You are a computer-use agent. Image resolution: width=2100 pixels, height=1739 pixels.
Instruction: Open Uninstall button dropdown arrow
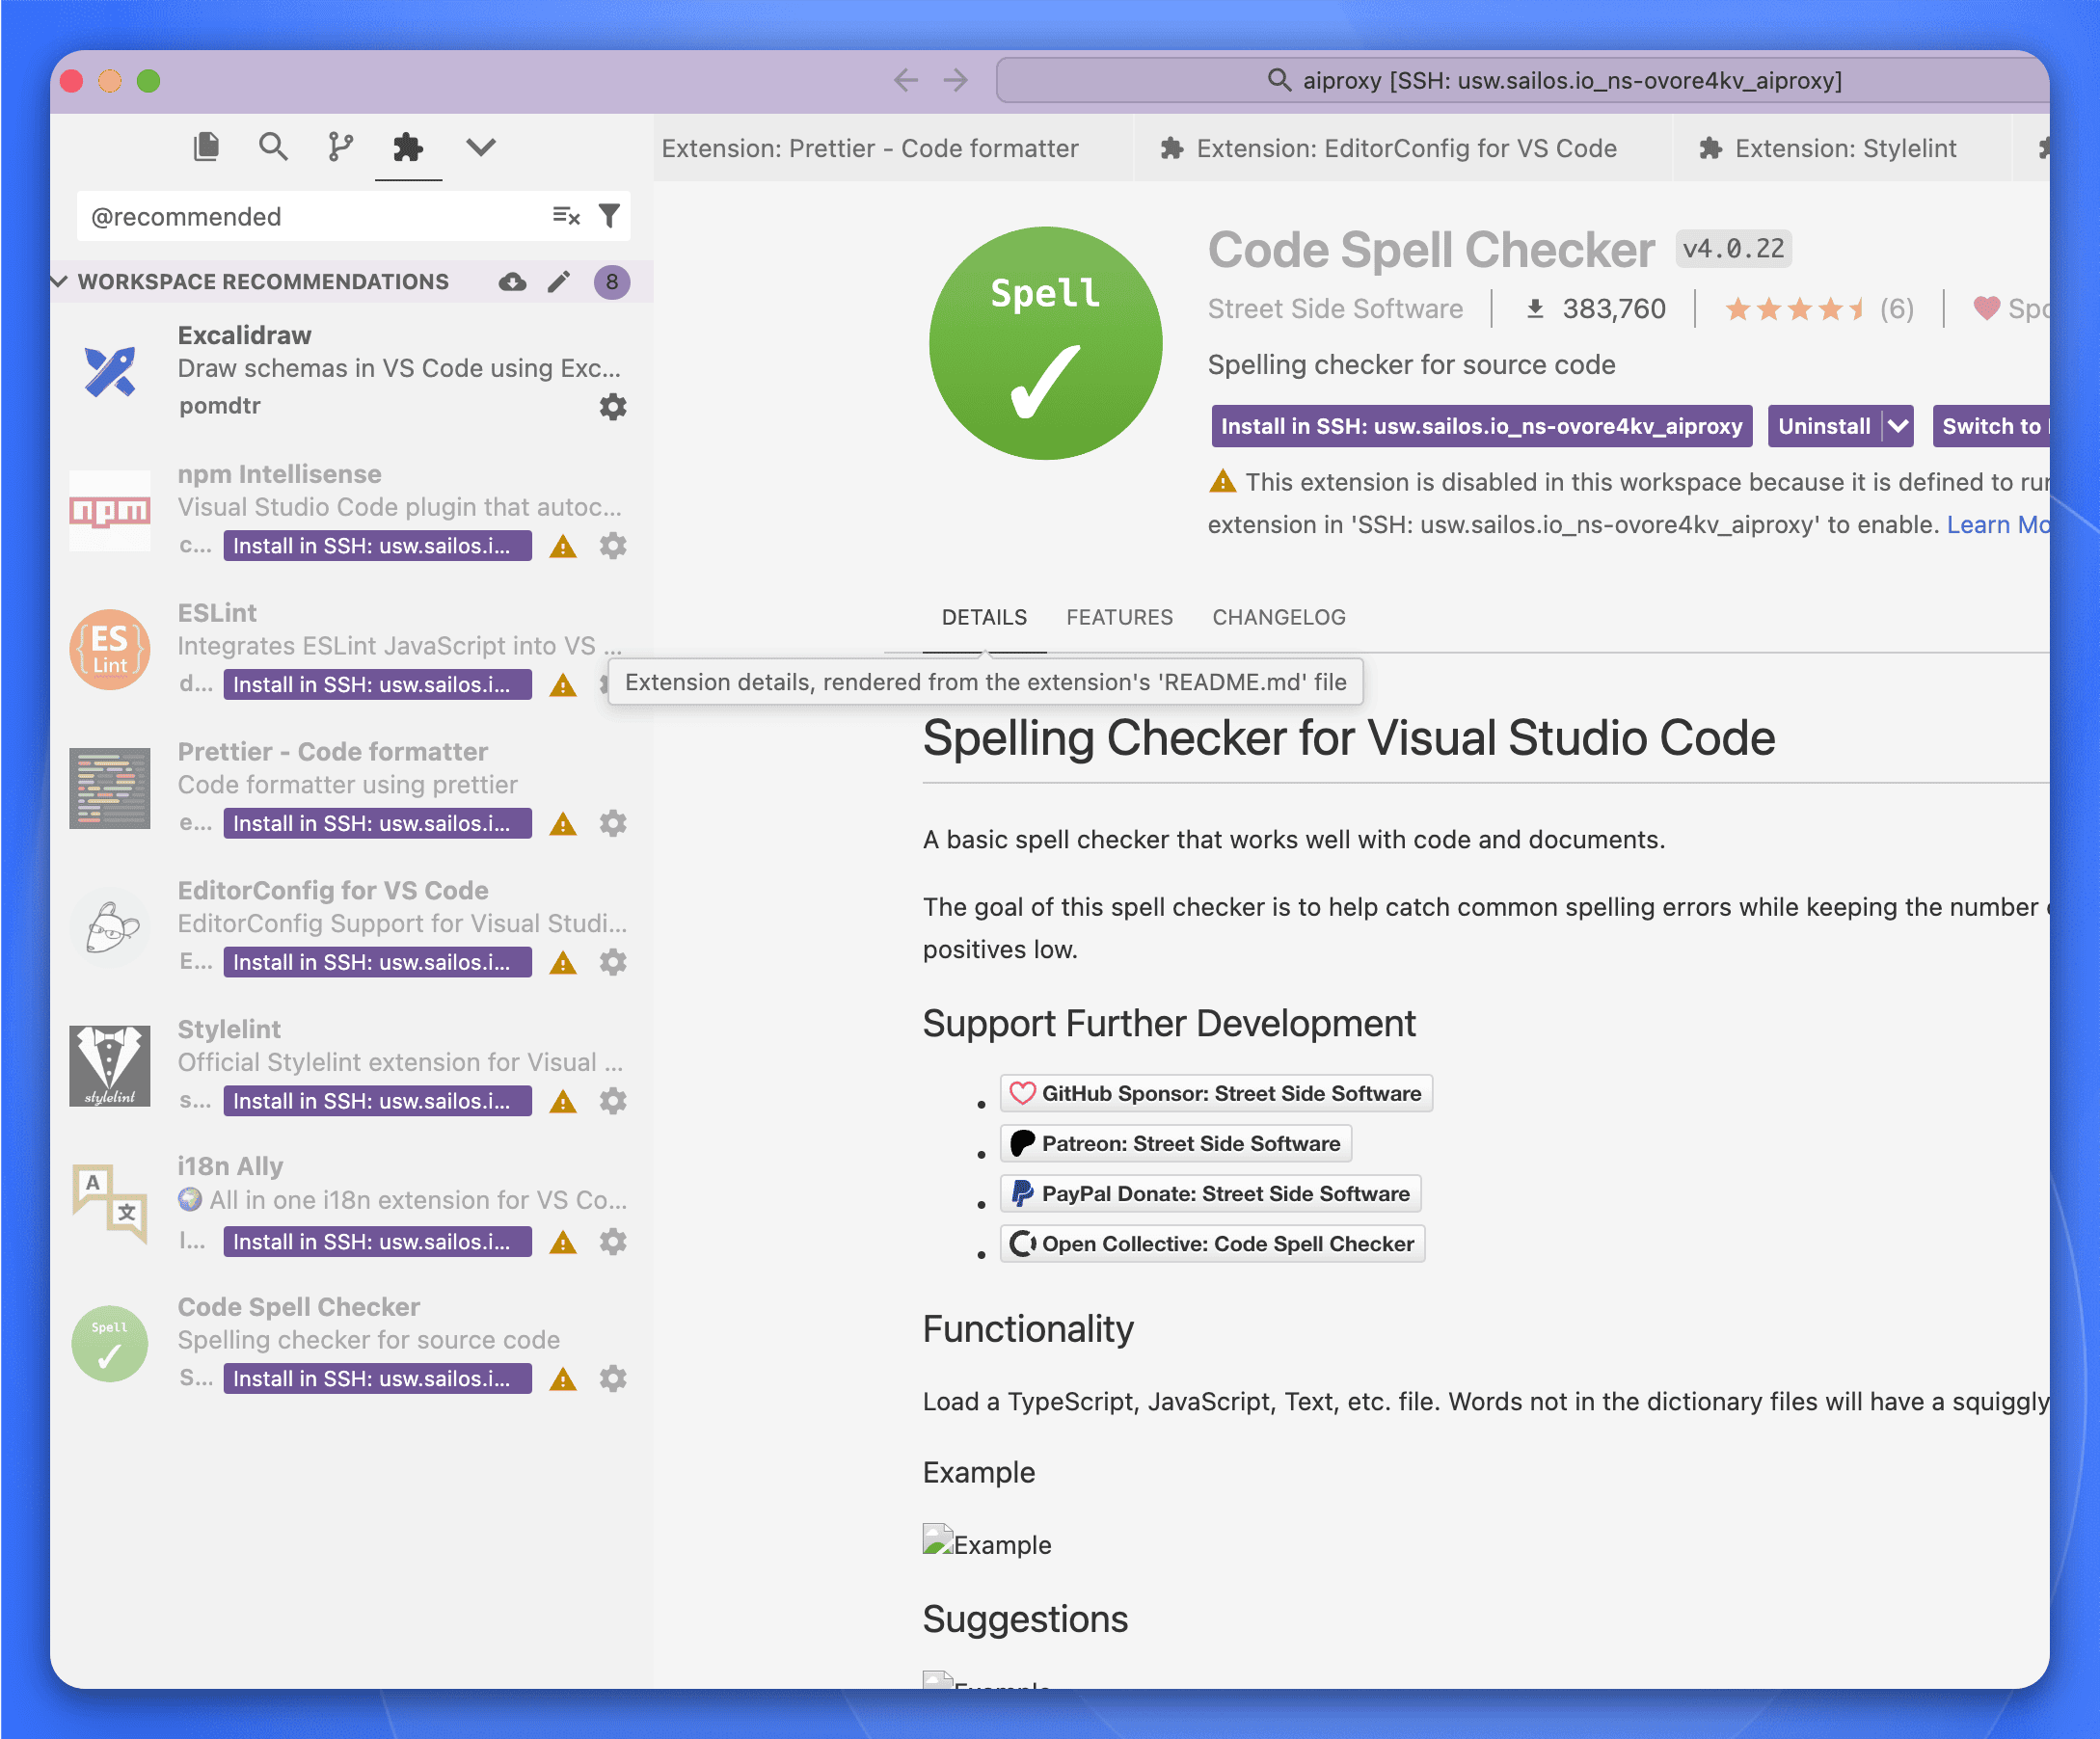tap(1897, 426)
